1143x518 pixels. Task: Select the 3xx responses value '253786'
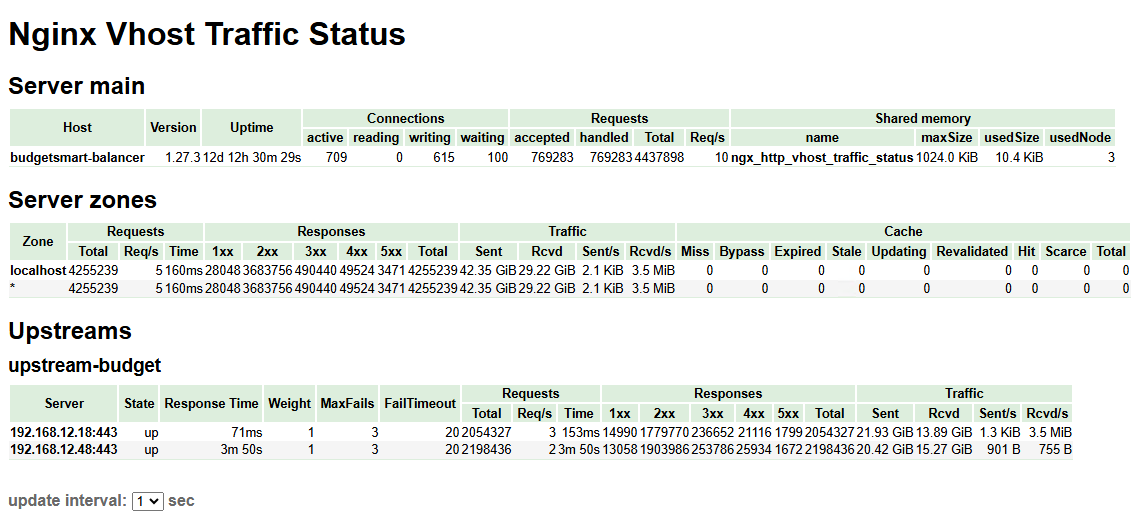pos(712,450)
